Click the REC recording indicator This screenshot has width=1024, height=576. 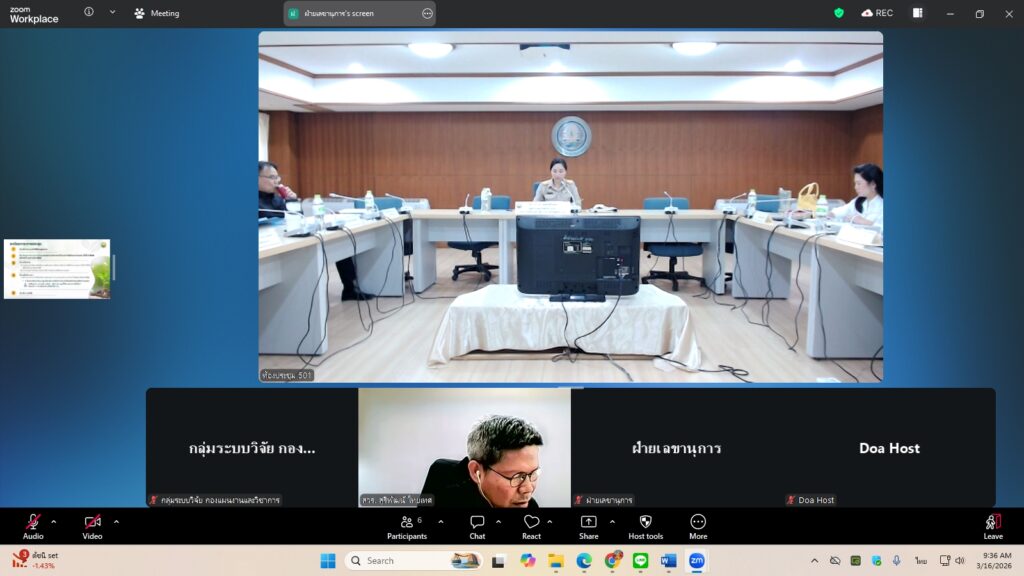[x=877, y=13]
